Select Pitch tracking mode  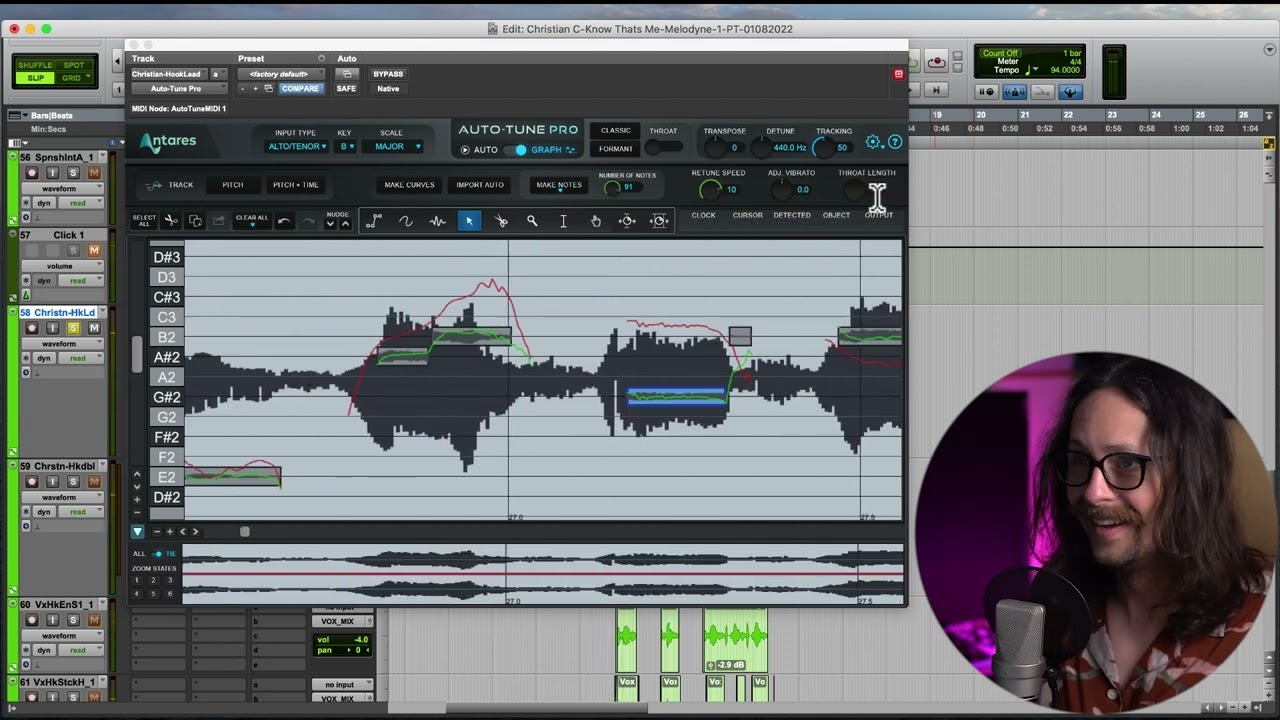232,185
